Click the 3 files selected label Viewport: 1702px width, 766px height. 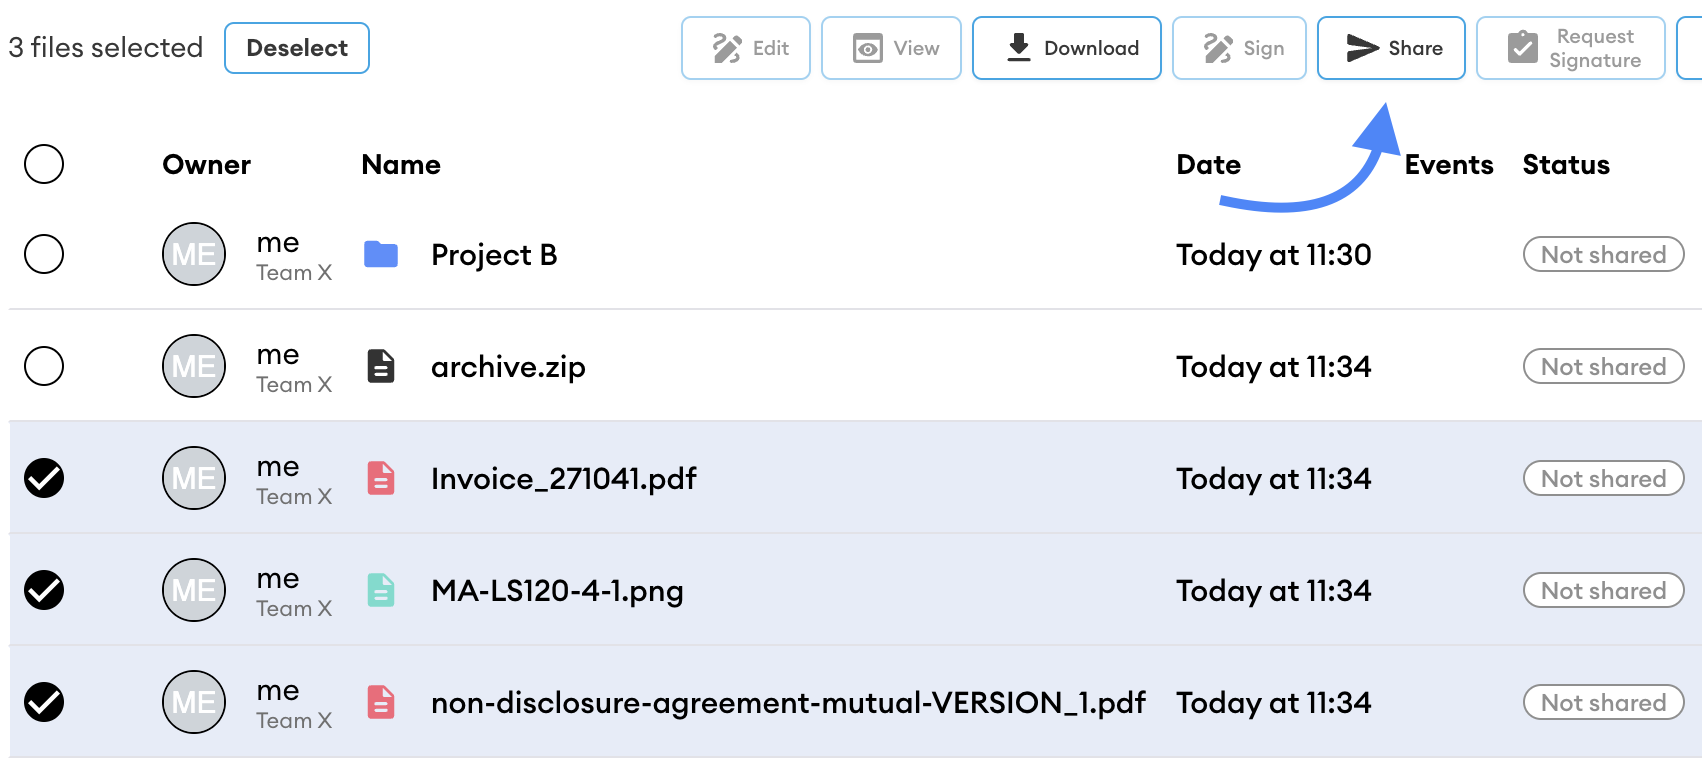(106, 48)
